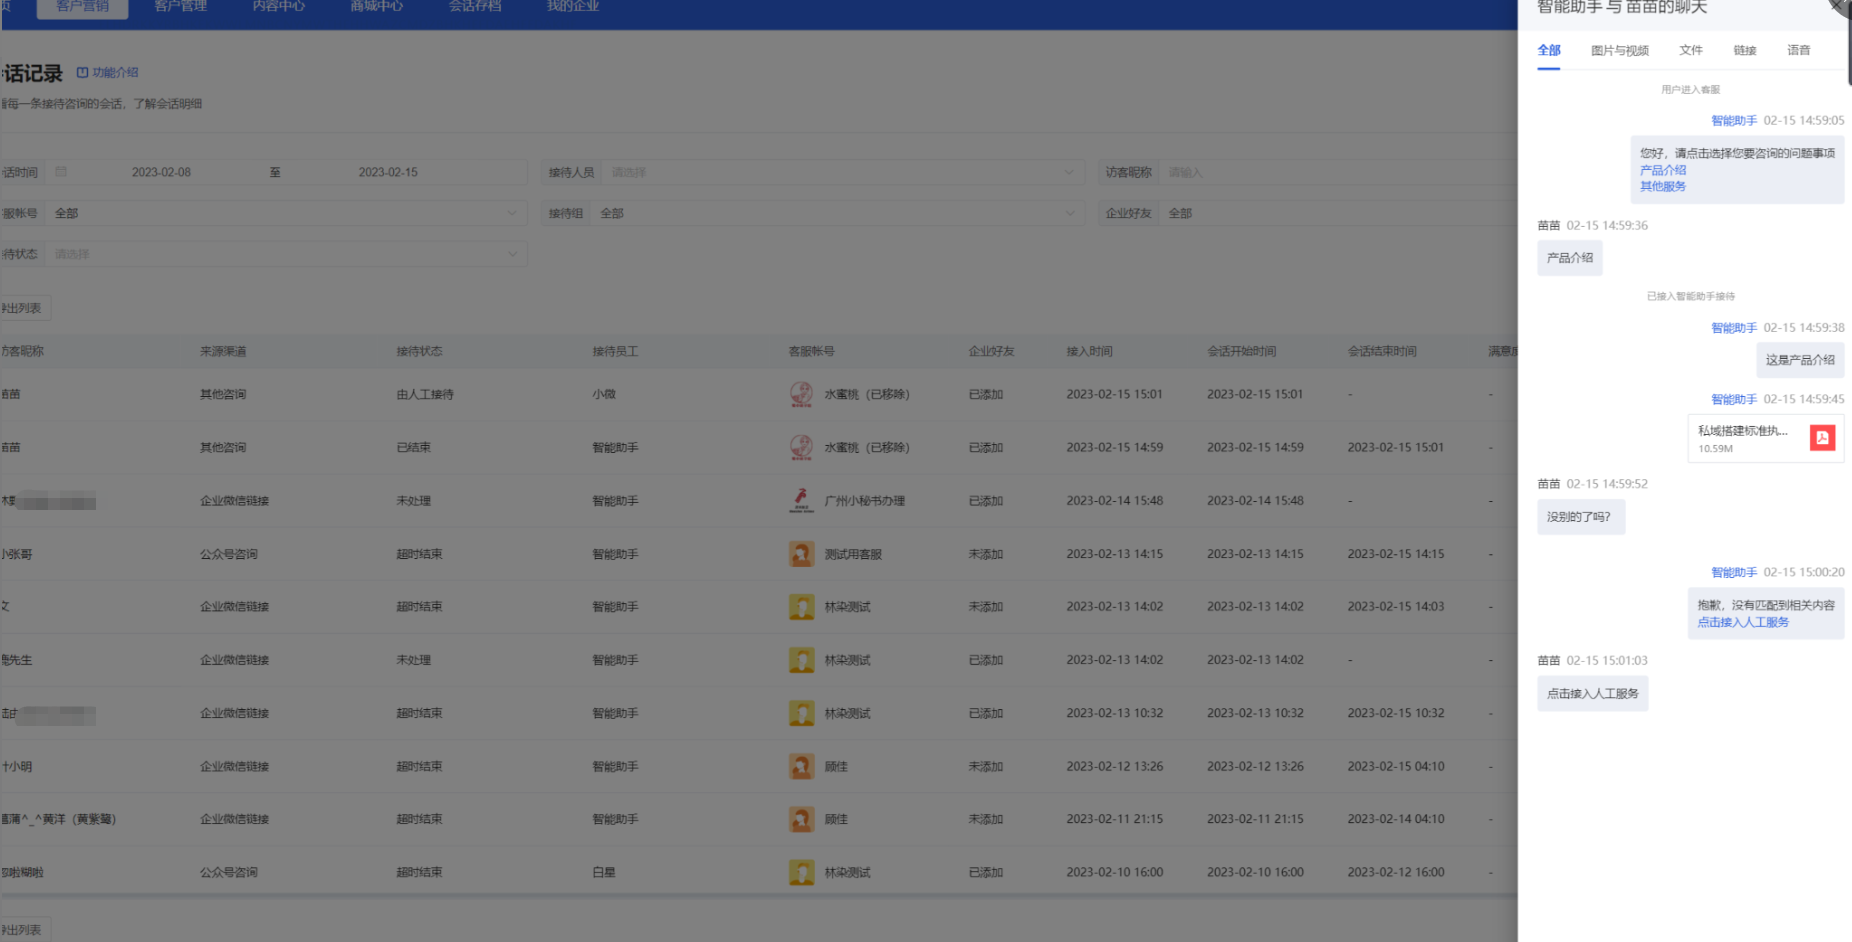
Task: Focus the 访客昵称 input field
Action: 1338,172
